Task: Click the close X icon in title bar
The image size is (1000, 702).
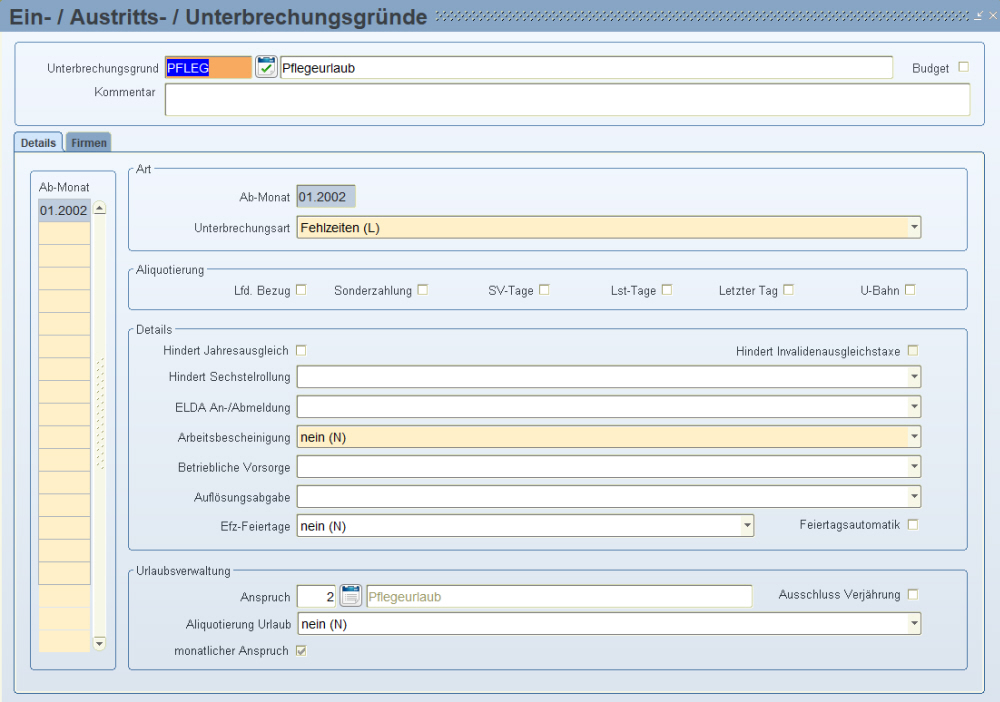Action: point(992,16)
